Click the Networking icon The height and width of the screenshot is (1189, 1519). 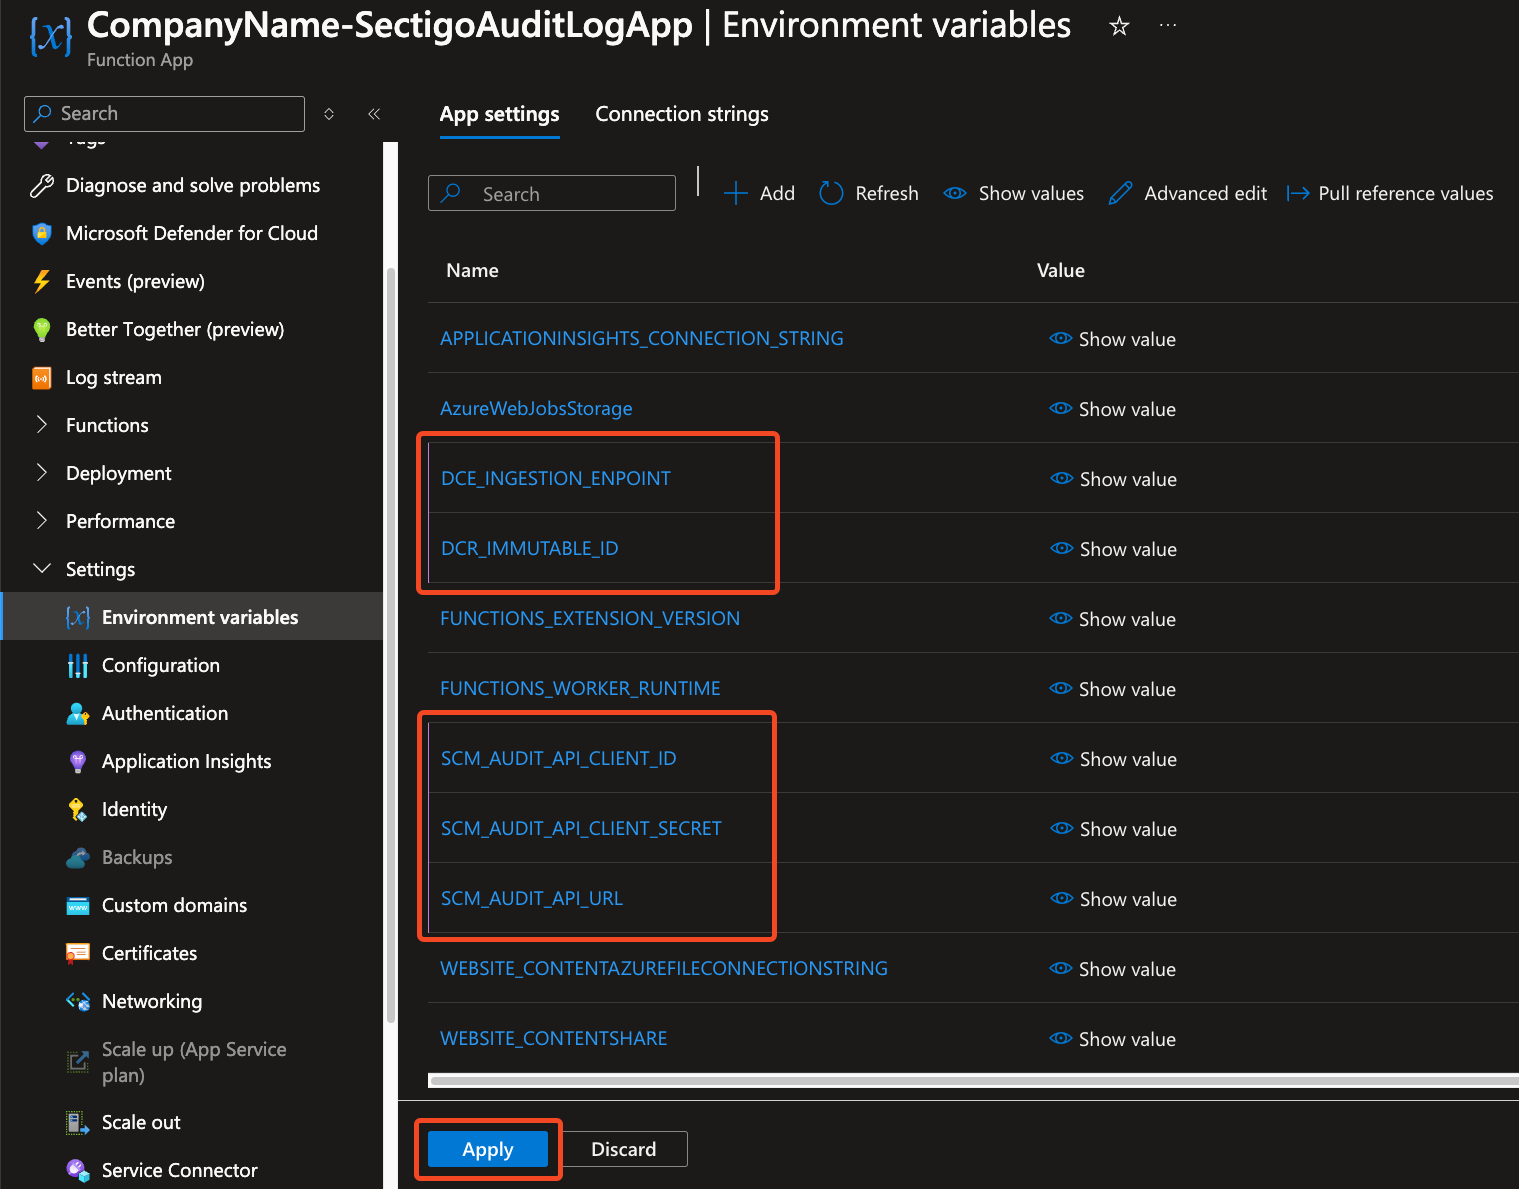click(78, 1001)
